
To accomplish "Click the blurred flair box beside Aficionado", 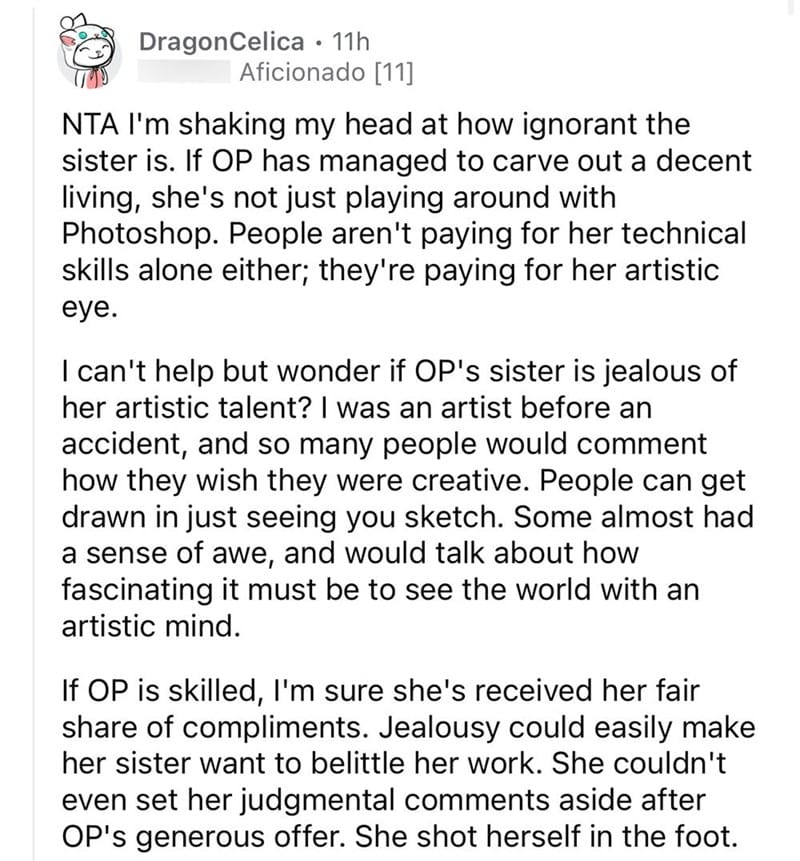I will [184, 72].
